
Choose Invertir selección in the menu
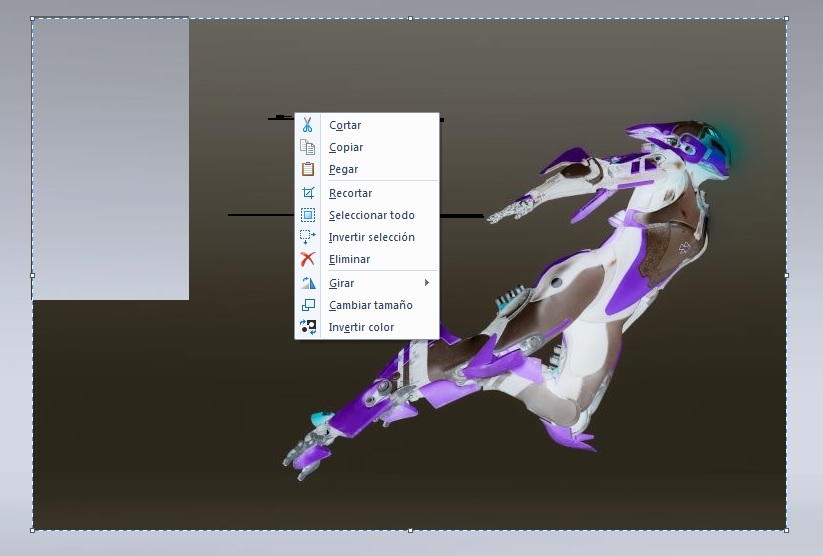[367, 237]
